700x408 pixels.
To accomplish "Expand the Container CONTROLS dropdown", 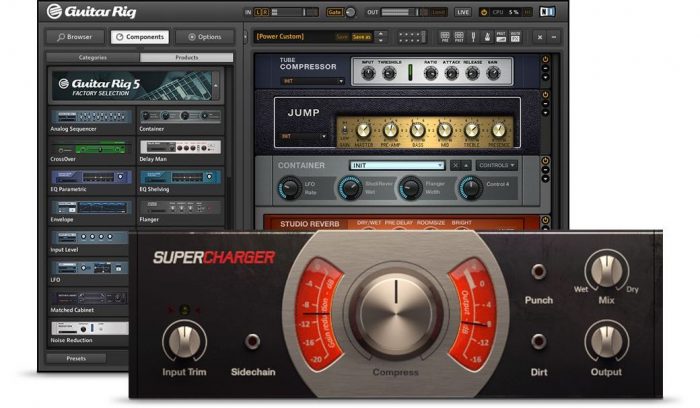I will tap(497, 165).
